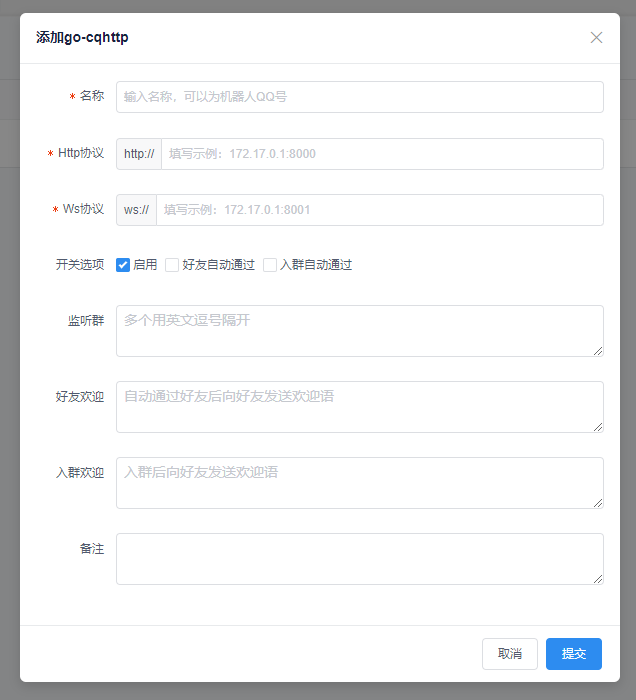Image resolution: width=636 pixels, height=700 pixels.
Task: Click the 名称 input field
Action: 360,97
